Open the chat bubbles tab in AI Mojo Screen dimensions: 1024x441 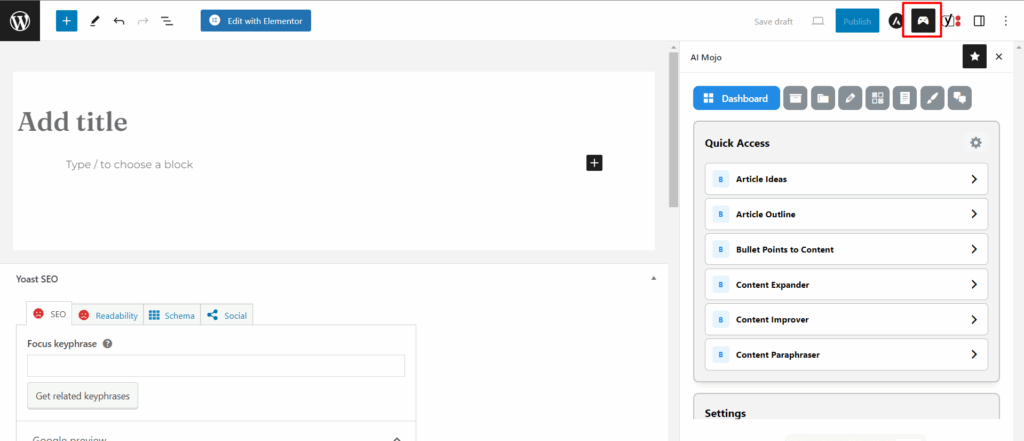coord(959,99)
